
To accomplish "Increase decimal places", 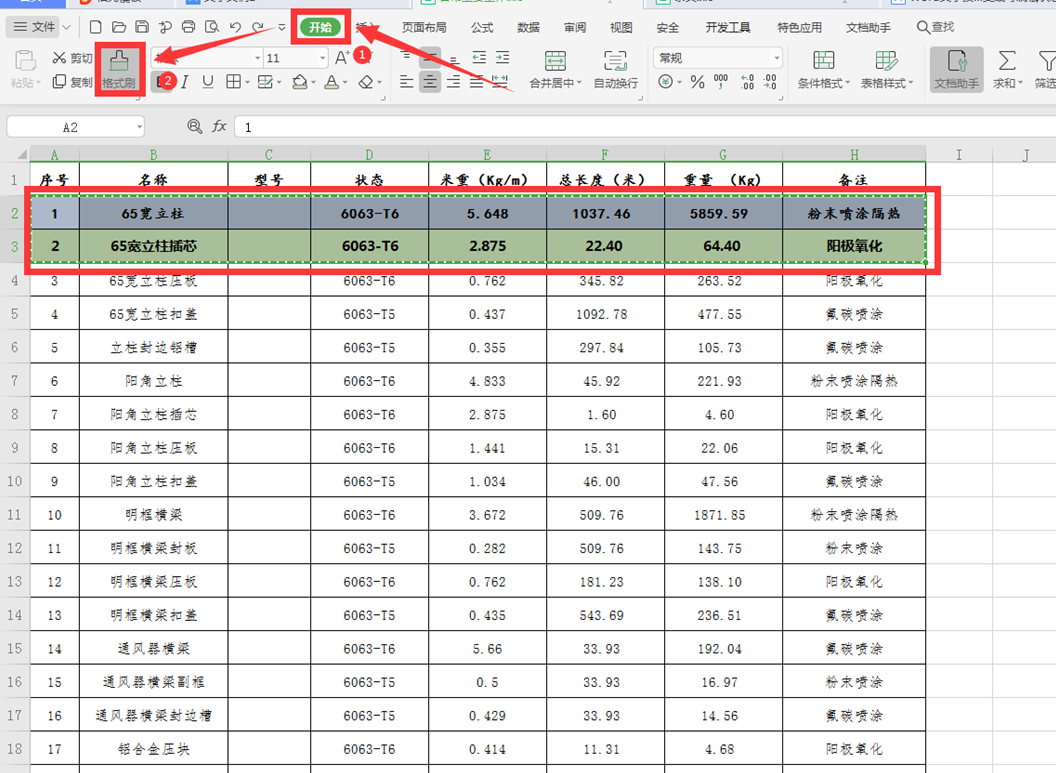I will click(747, 82).
